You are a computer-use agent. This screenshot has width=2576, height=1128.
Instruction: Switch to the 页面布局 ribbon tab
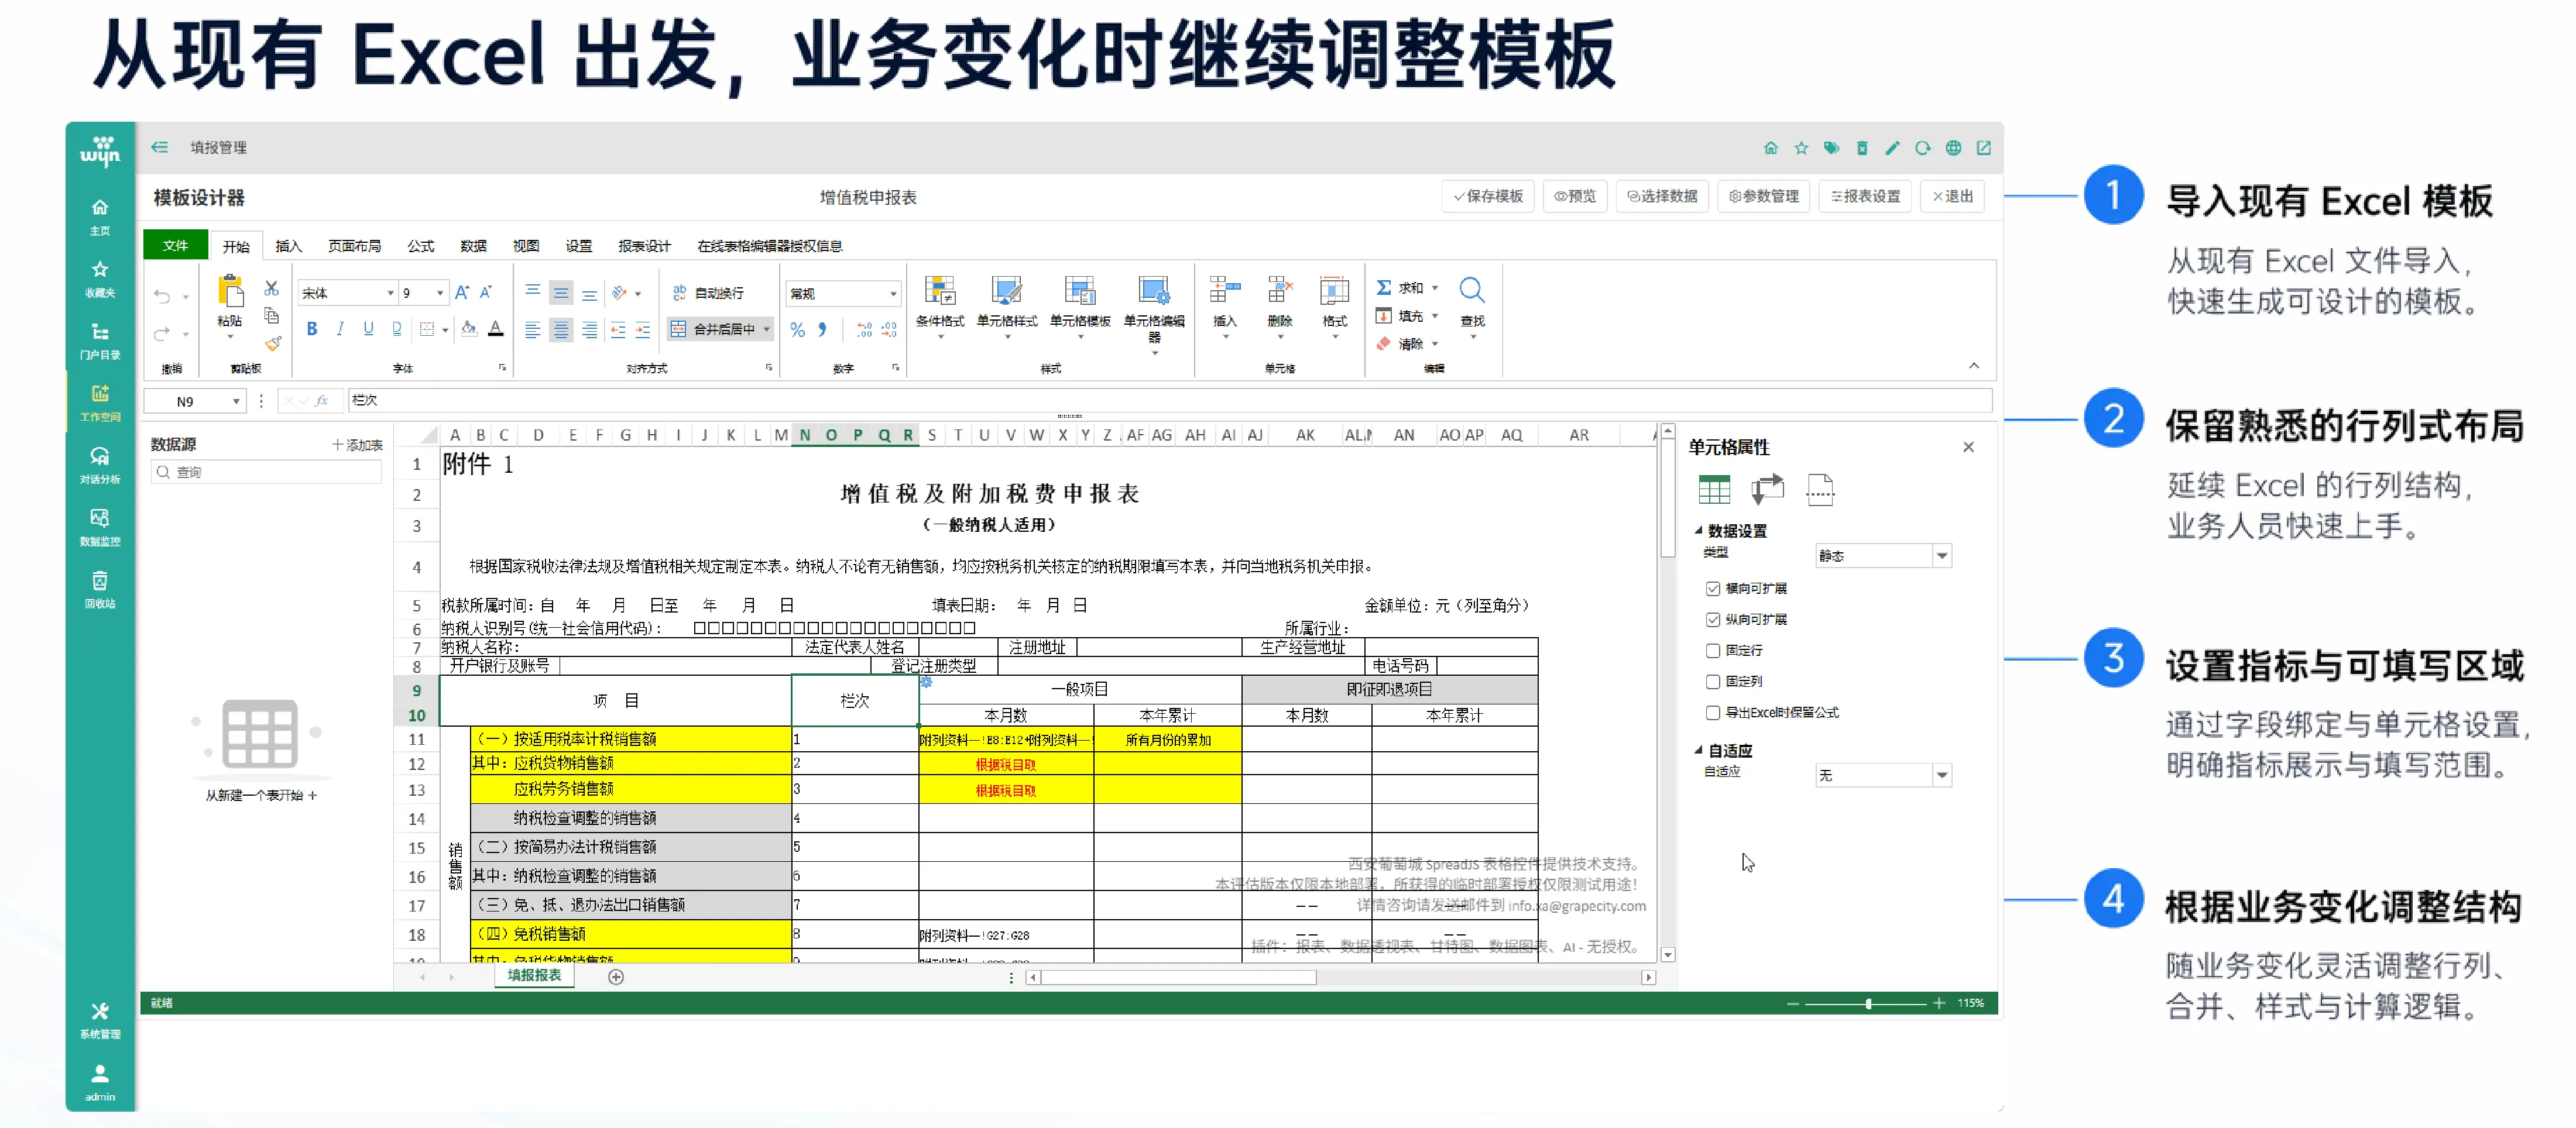(354, 246)
